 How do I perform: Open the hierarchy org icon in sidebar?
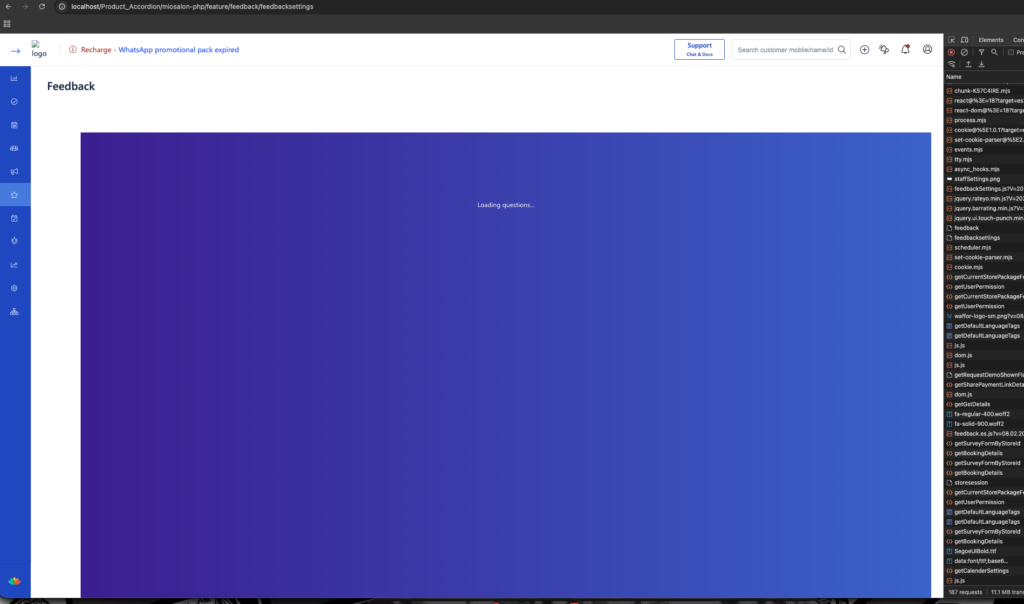pos(14,312)
